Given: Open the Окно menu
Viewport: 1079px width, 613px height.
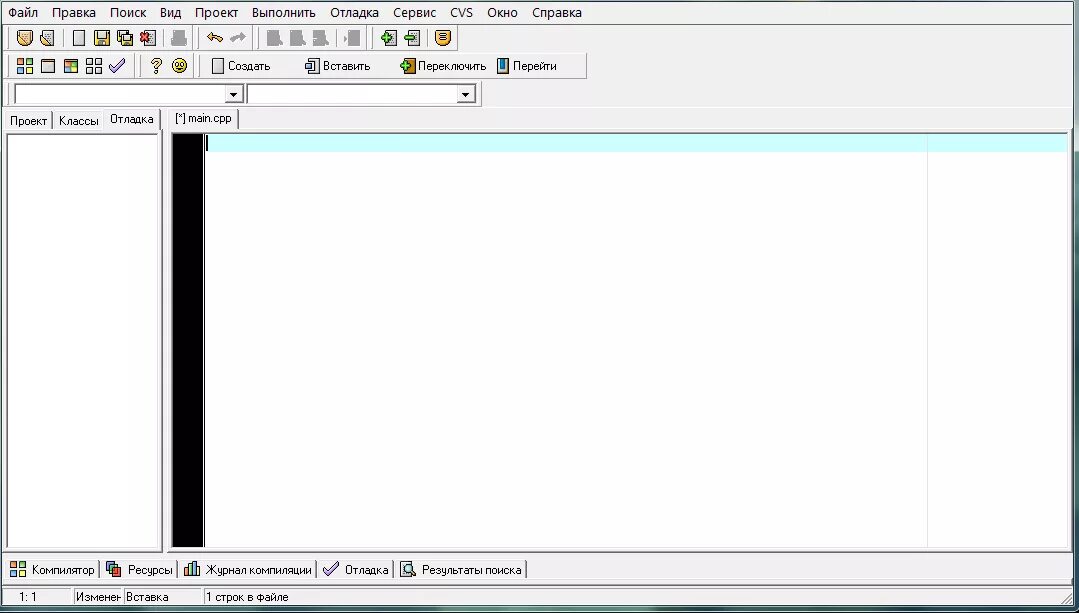Looking at the screenshot, I should (502, 12).
